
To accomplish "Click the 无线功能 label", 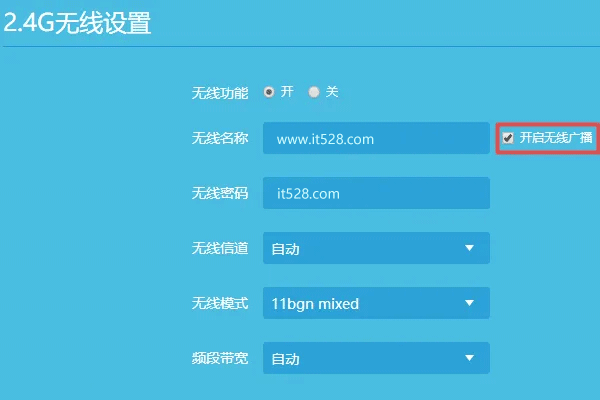I will pos(220,93).
